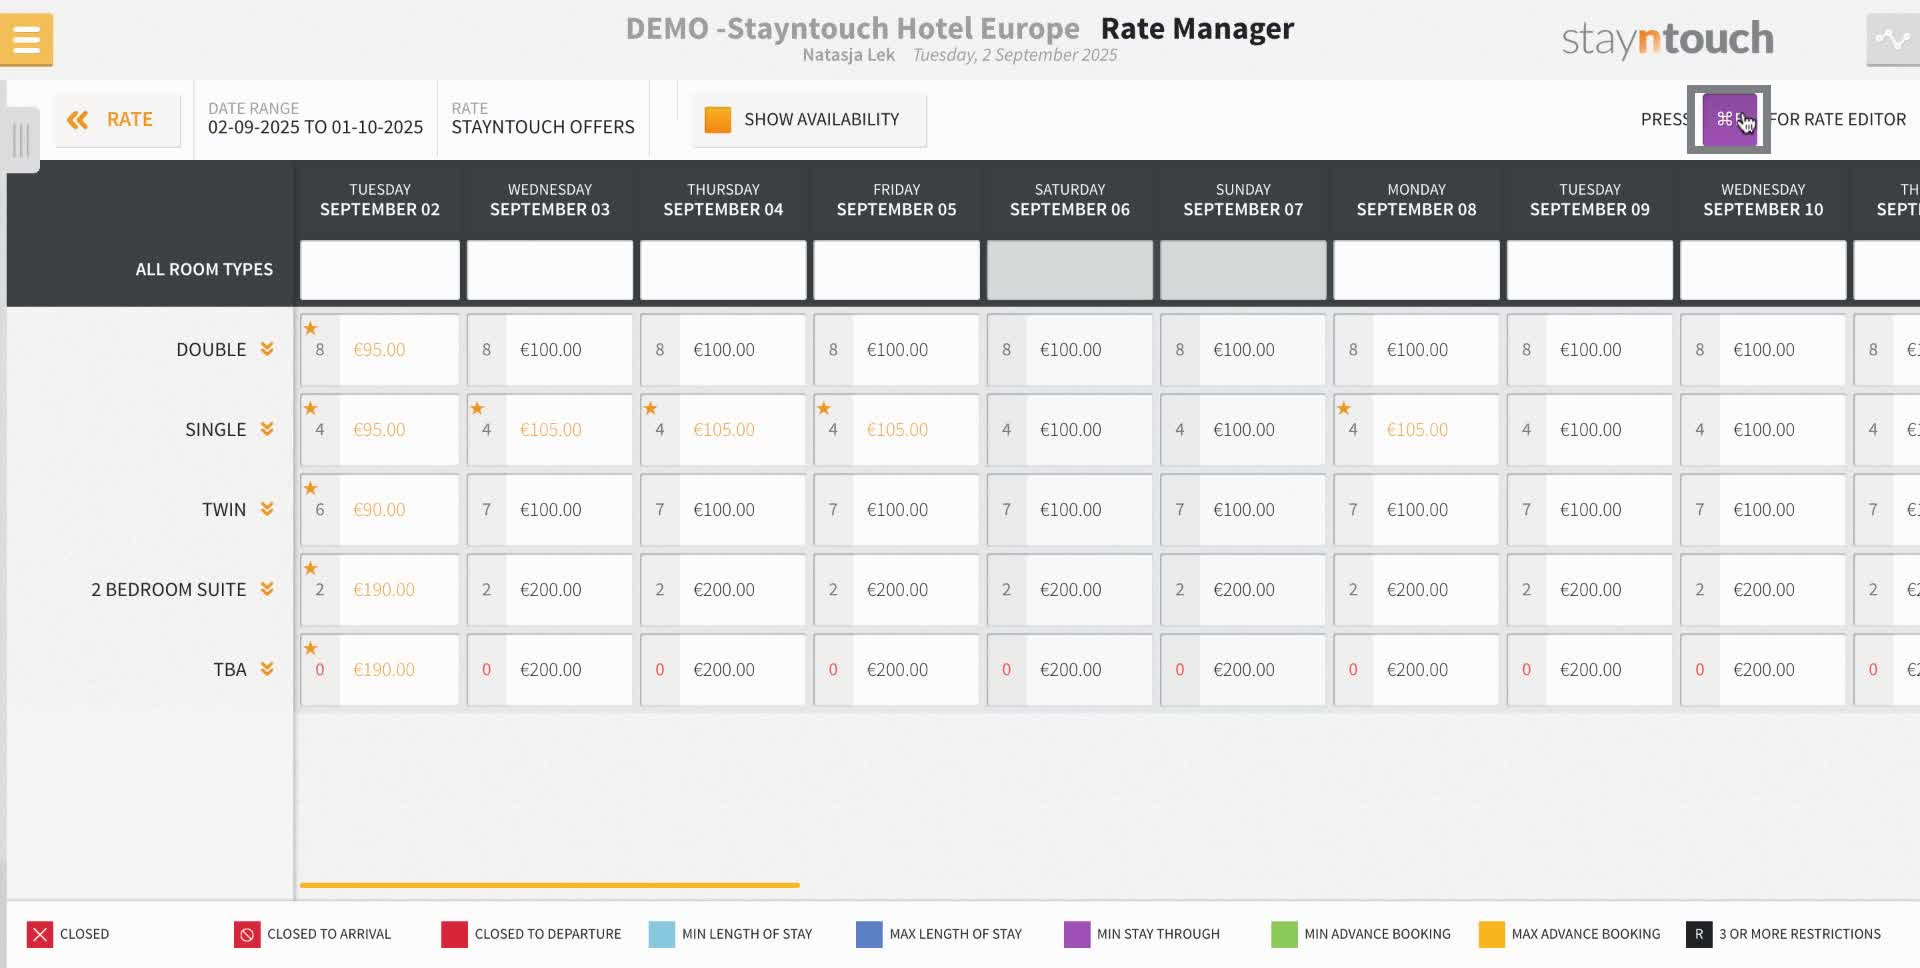Click SINGLE €105.00 on Monday September 08

1416,430
